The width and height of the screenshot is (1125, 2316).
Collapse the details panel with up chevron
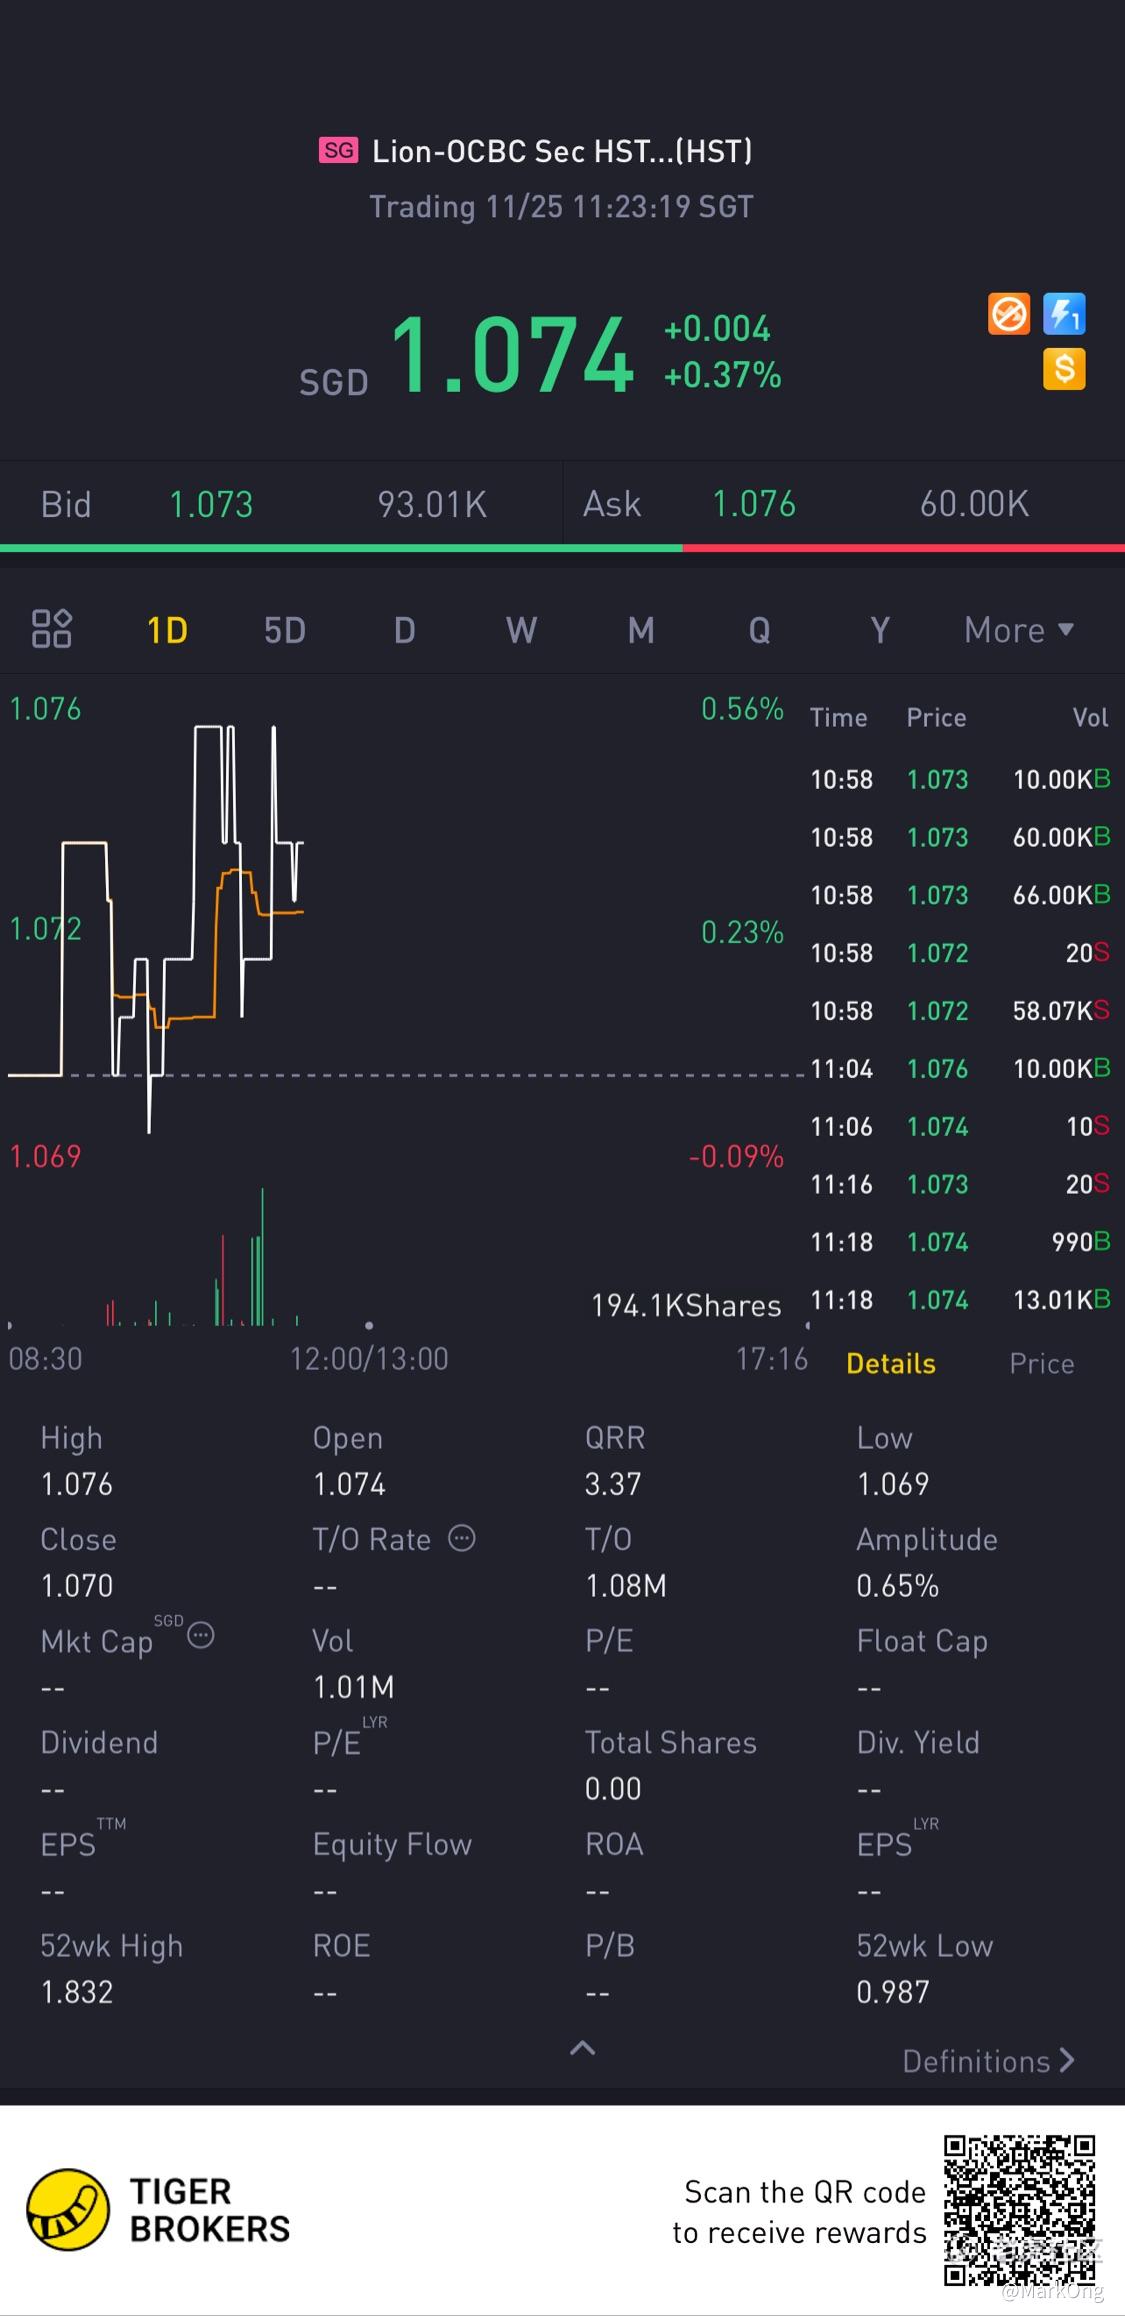[582, 2048]
